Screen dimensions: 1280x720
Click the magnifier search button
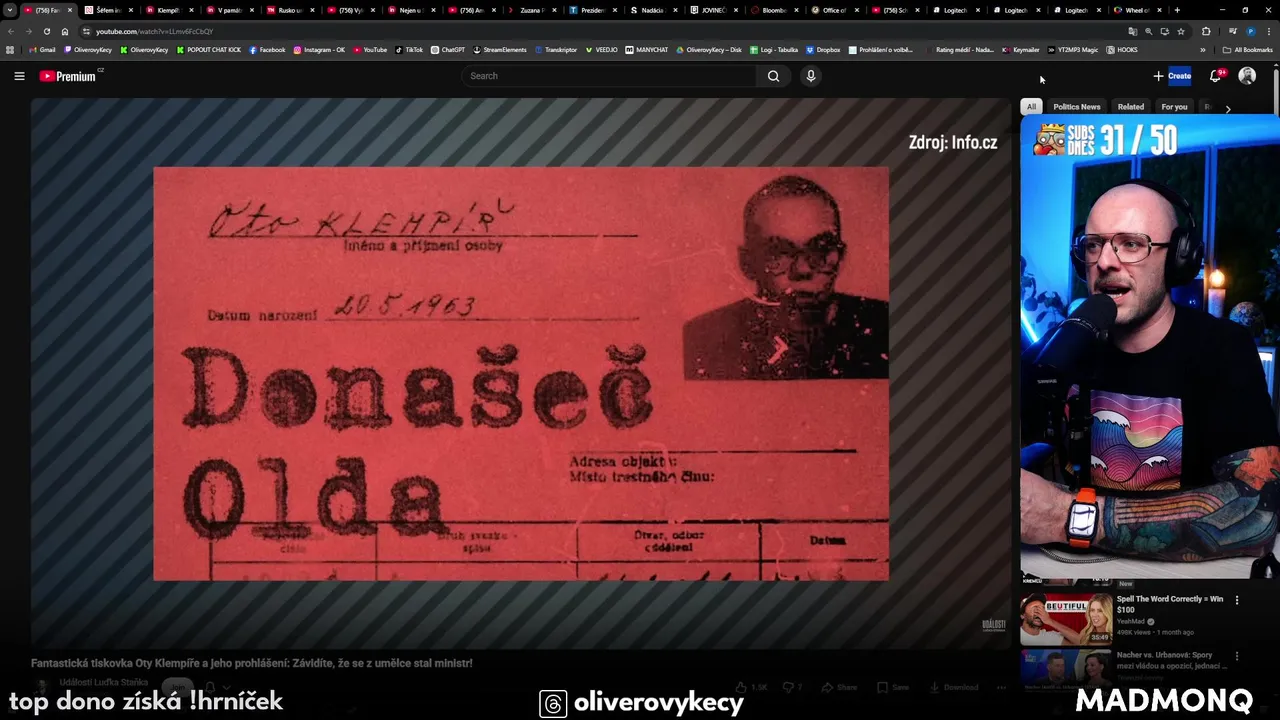coord(773,76)
